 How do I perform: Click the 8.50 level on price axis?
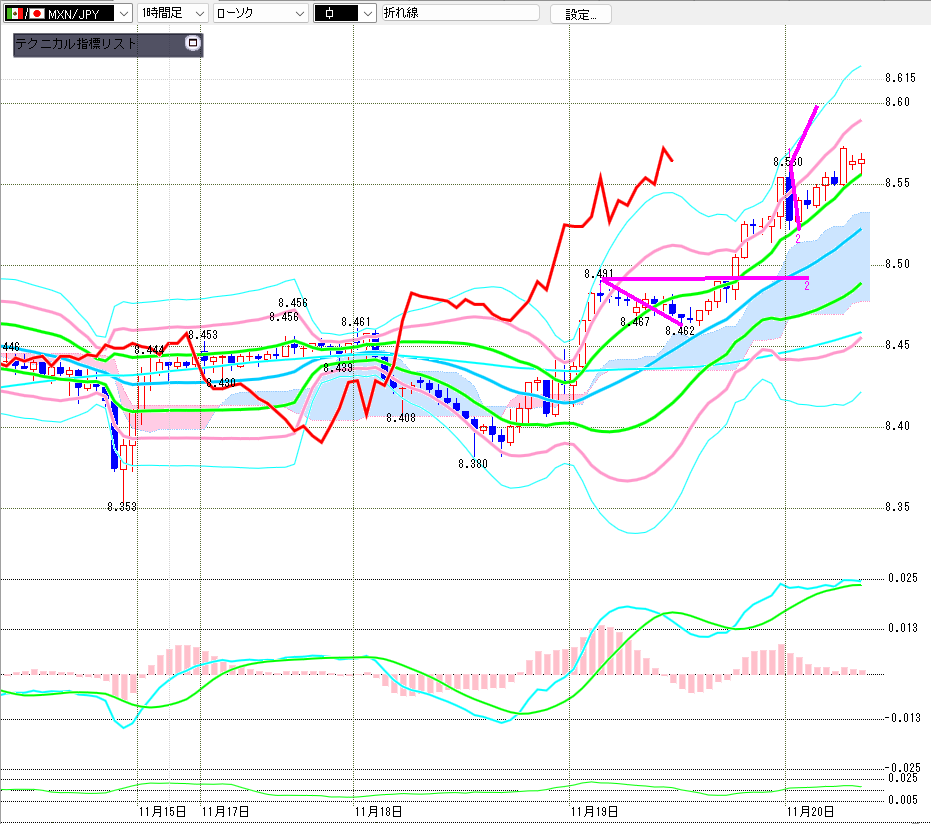coord(897,265)
